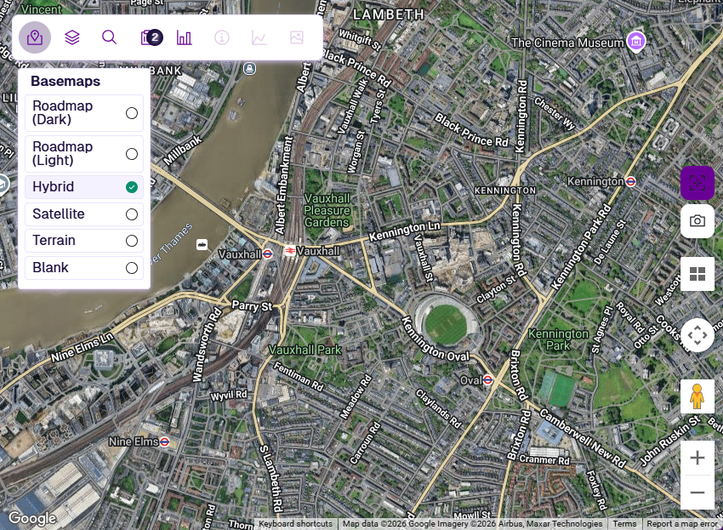Click the map pan direction control
This screenshot has width=723, height=530.
[697, 335]
